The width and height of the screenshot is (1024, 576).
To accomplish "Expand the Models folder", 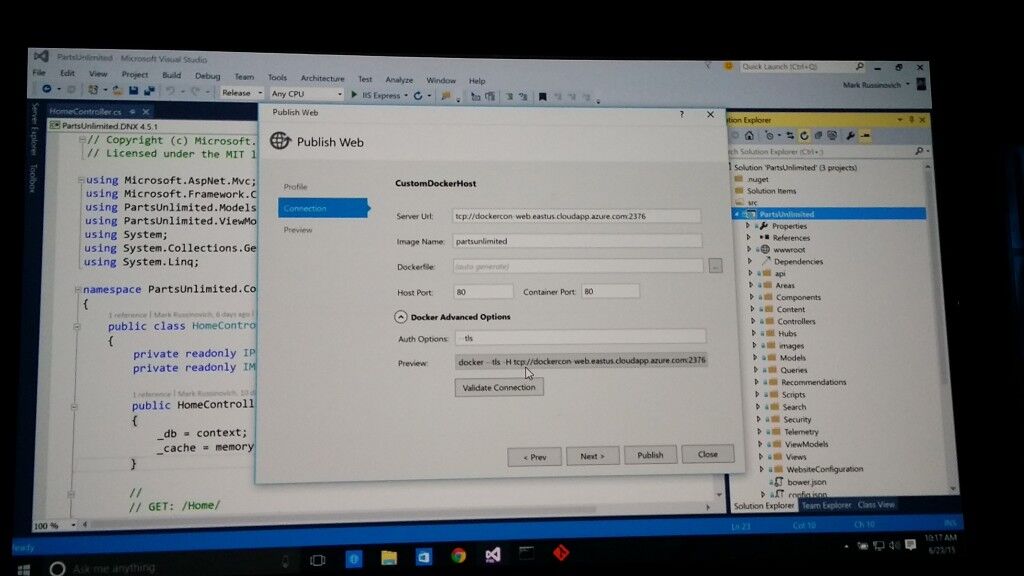I will (x=755, y=357).
